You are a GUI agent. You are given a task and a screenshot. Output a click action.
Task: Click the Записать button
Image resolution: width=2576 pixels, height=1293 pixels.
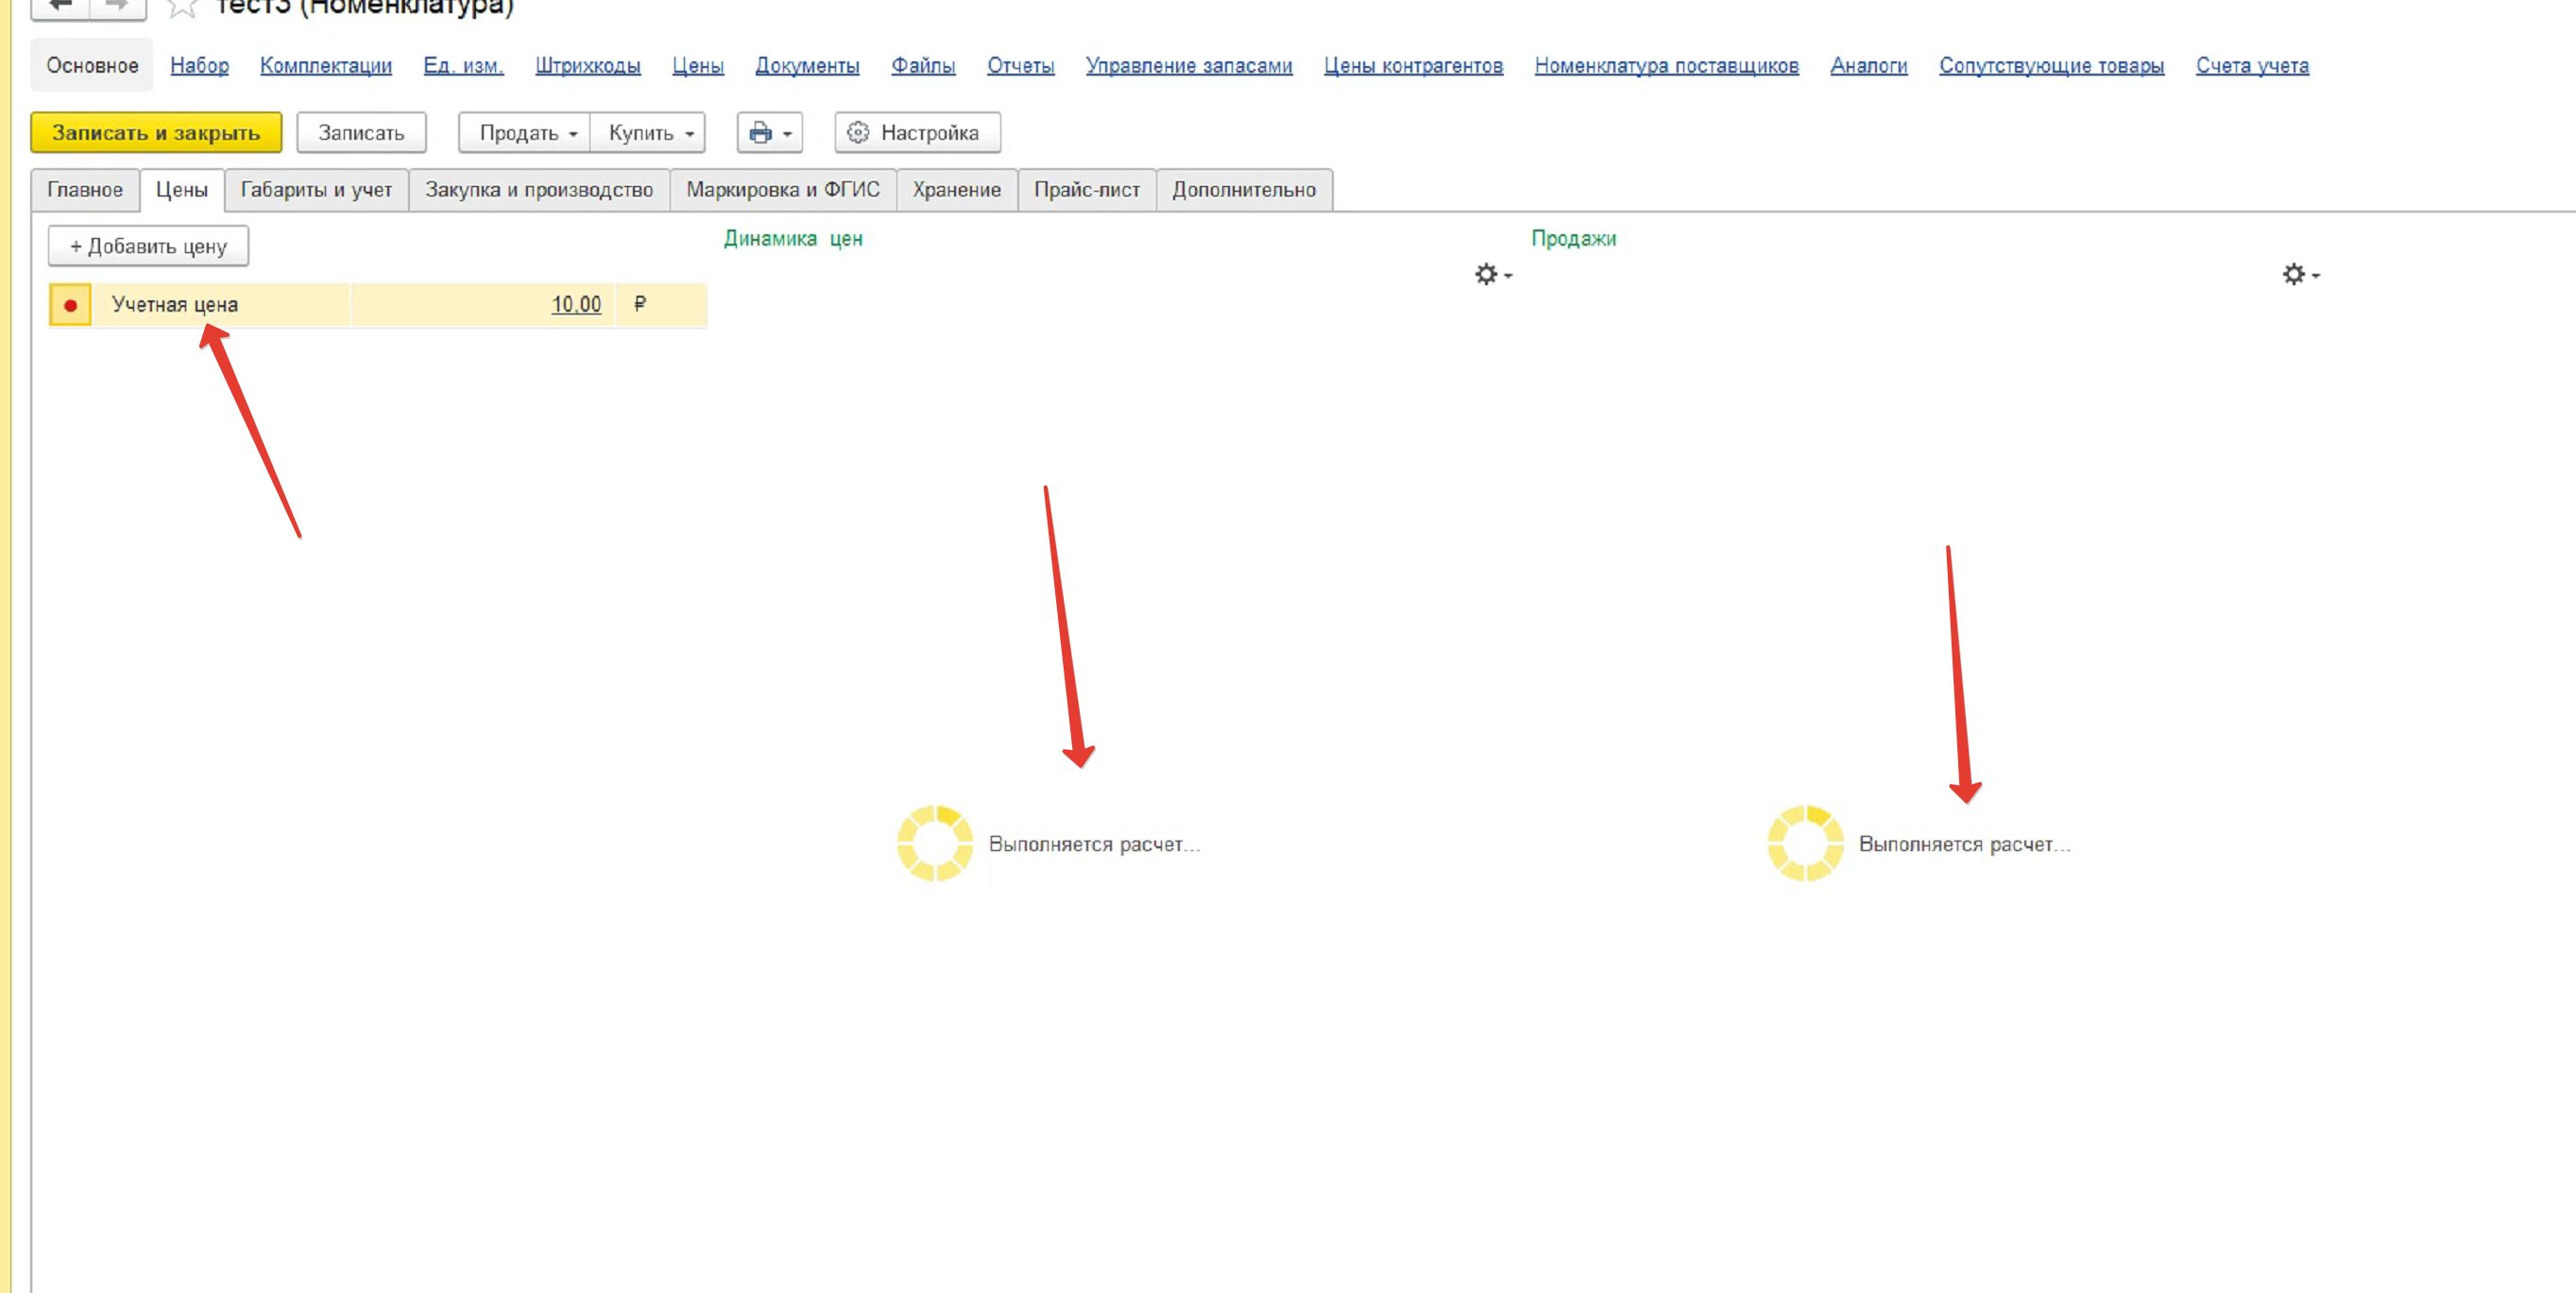[361, 133]
